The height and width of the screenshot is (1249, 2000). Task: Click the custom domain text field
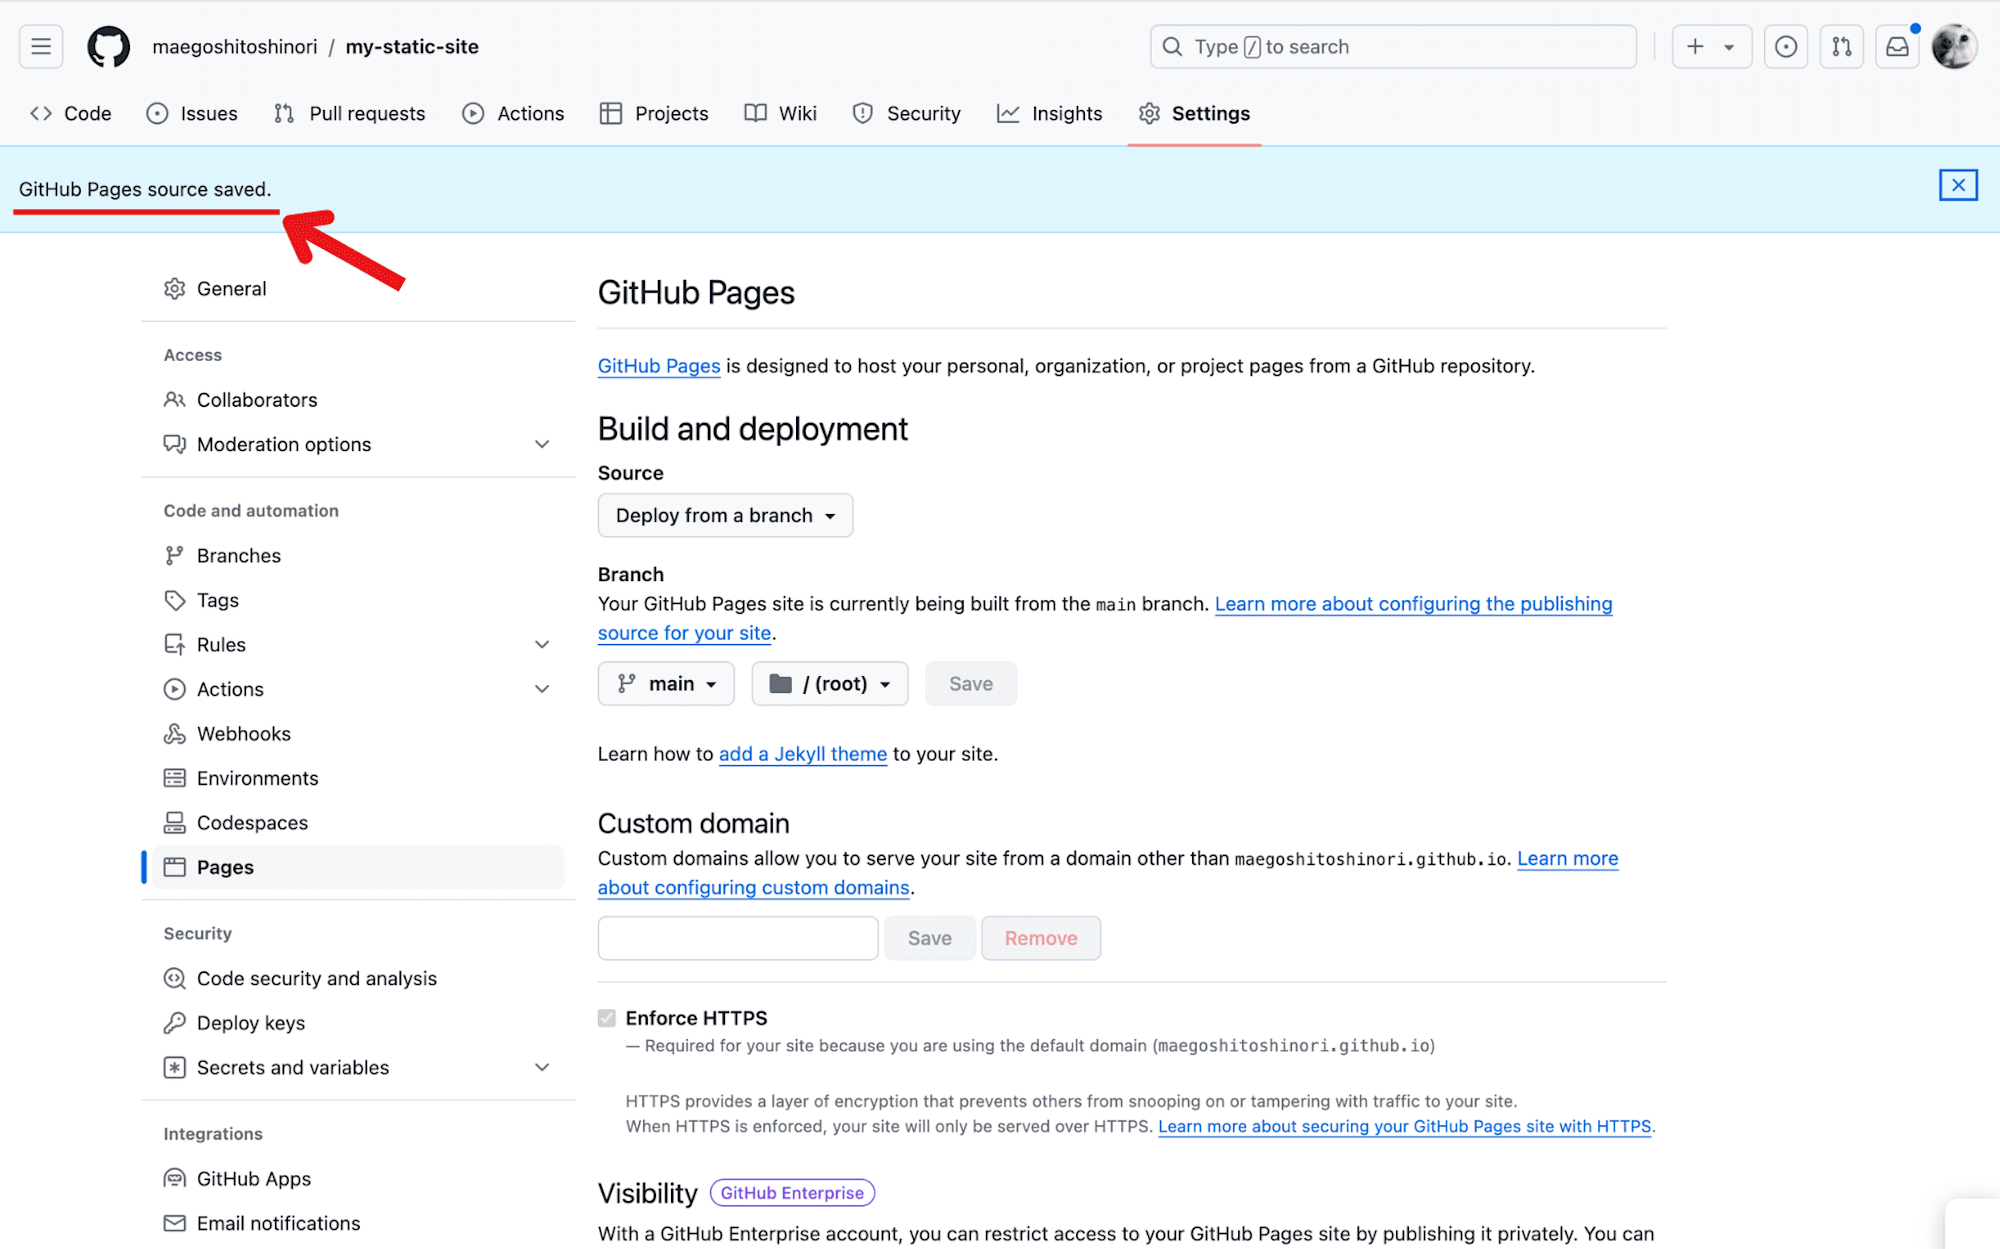(x=738, y=938)
